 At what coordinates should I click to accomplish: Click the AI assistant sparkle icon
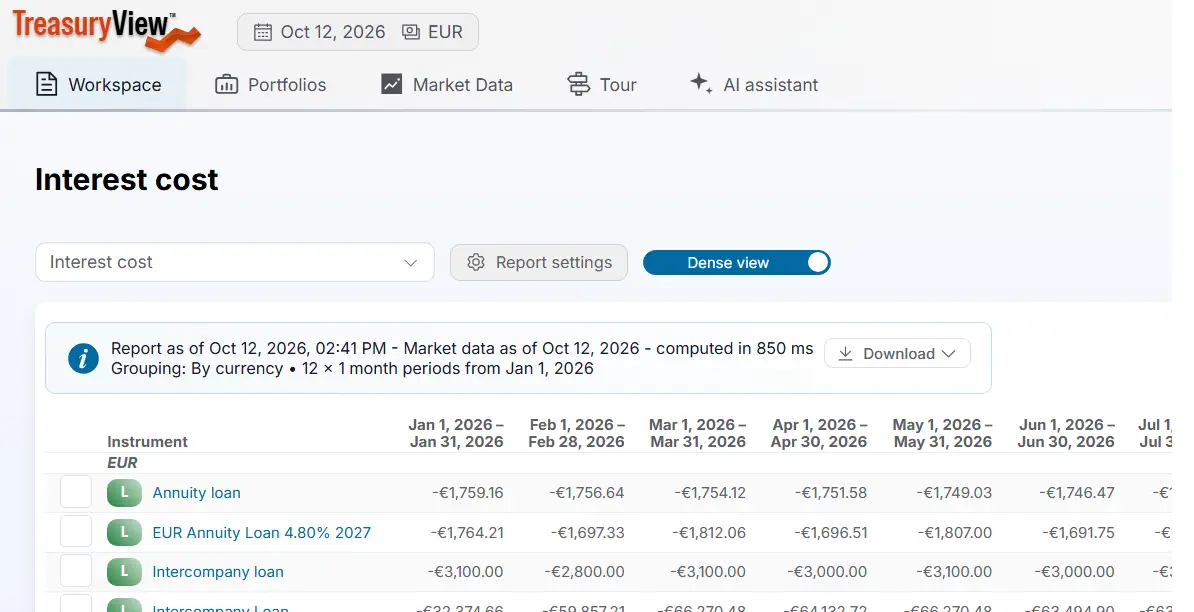tap(701, 84)
